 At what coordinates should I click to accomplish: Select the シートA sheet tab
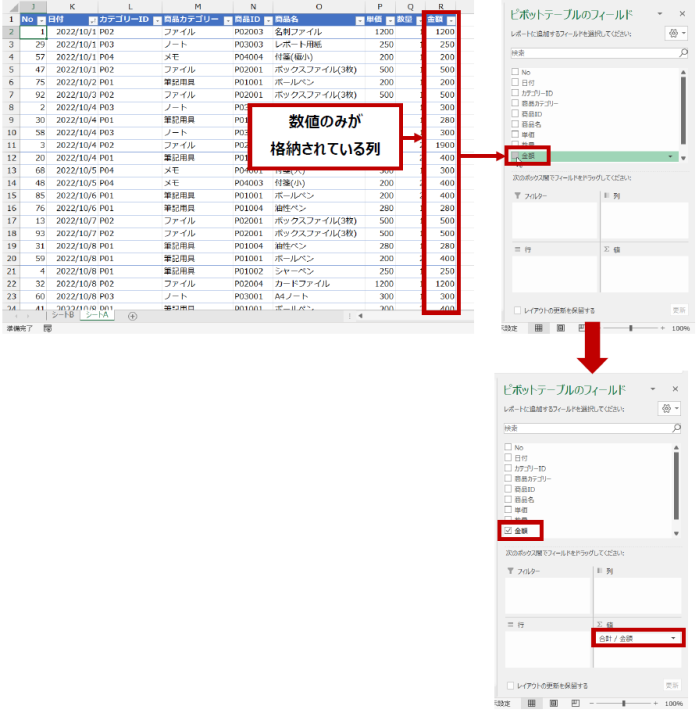tap(98, 316)
